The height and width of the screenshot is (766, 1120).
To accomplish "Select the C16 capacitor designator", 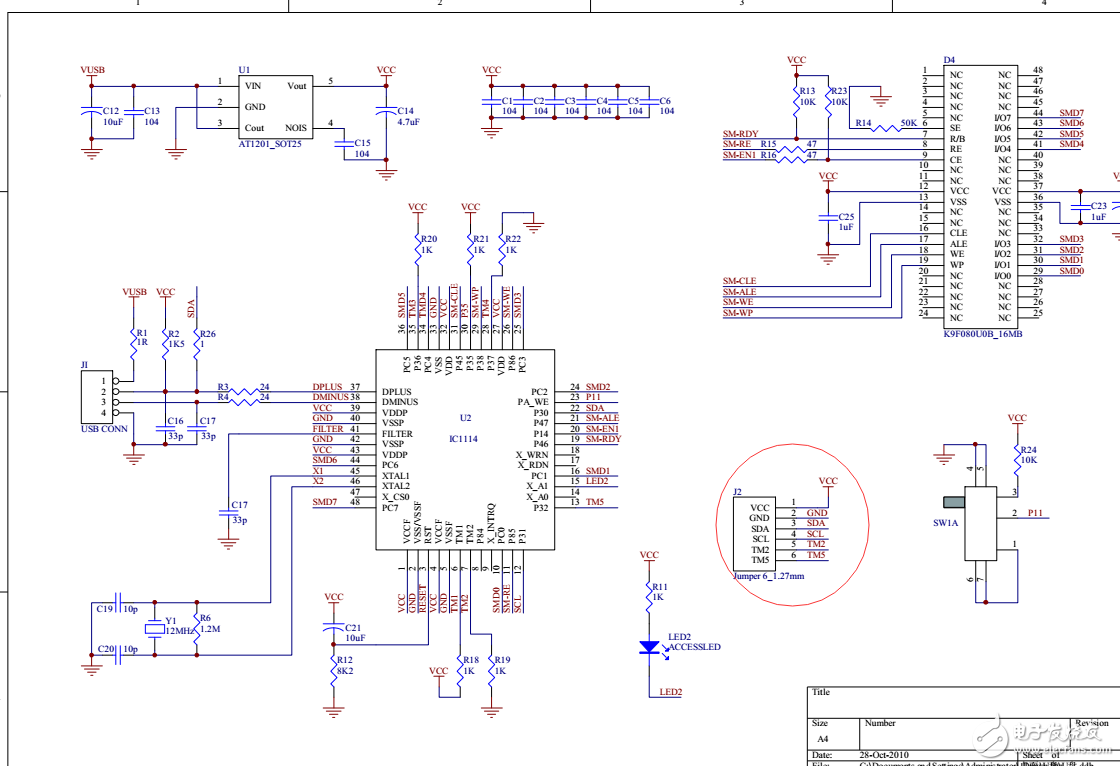I will pos(175,421).
